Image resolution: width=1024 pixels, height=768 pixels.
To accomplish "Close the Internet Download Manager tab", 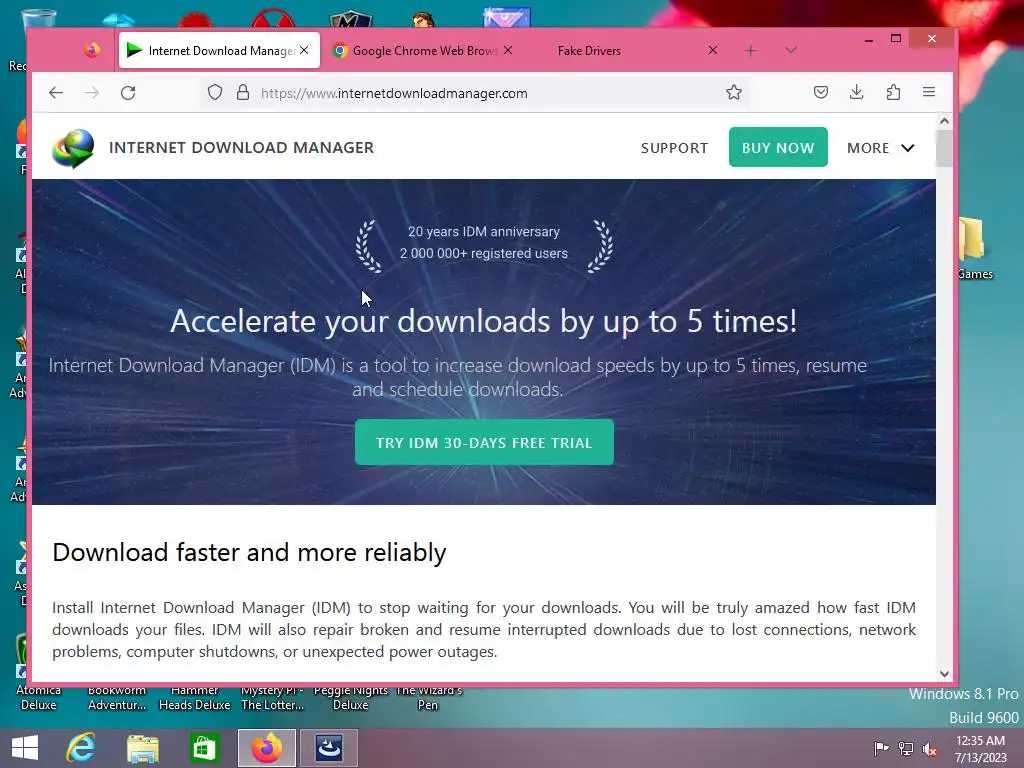I will point(304,50).
